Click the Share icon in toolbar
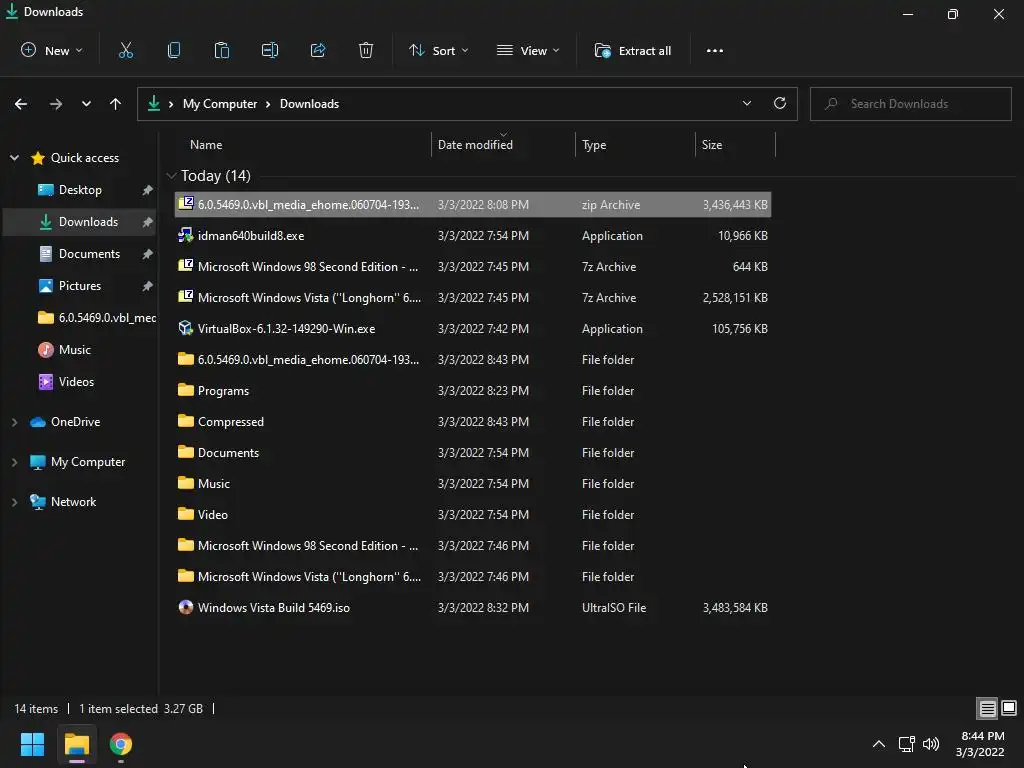1024x768 pixels. pos(318,50)
